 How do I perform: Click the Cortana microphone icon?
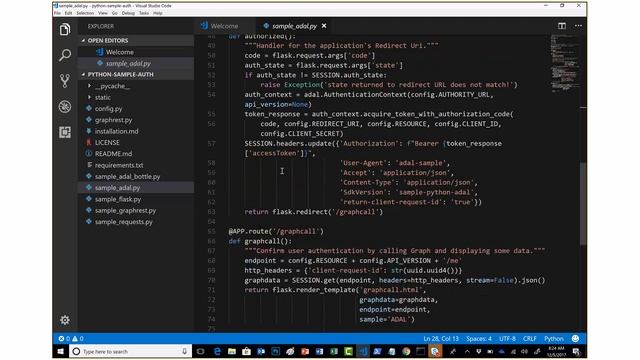(184, 351)
